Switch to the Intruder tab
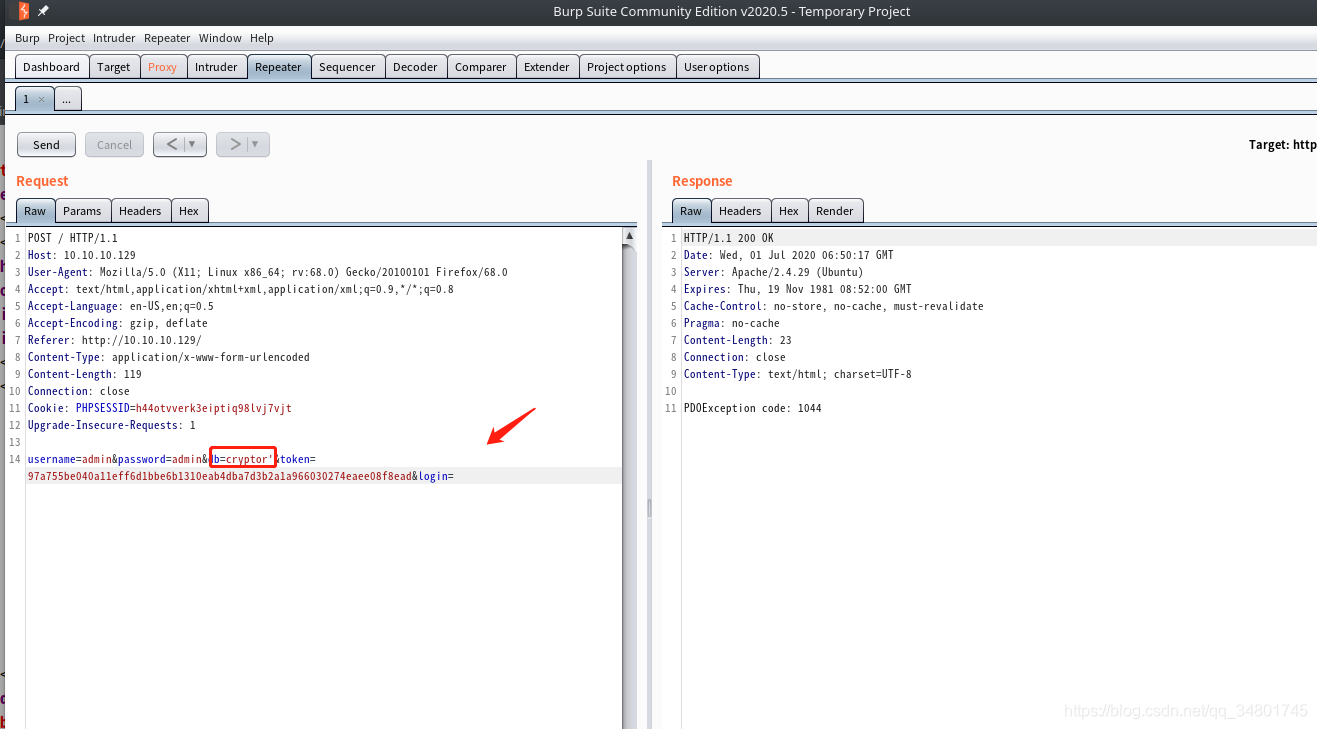 point(216,67)
